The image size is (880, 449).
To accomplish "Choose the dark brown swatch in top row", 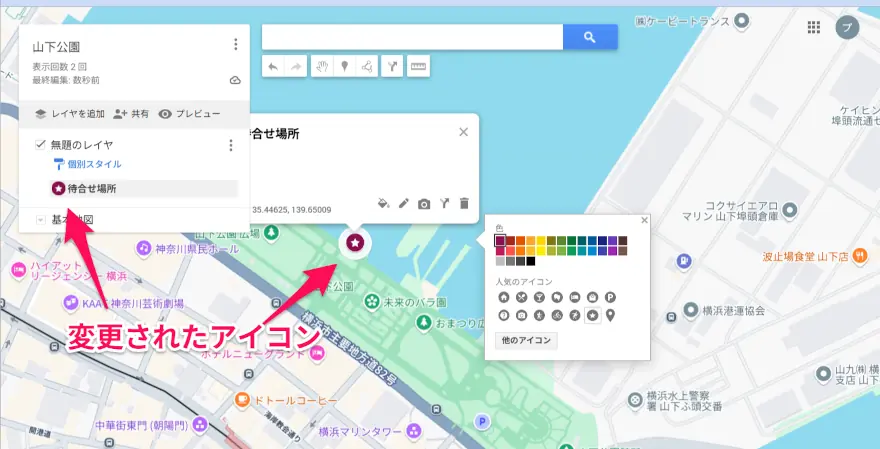I will (x=622, y=241).
